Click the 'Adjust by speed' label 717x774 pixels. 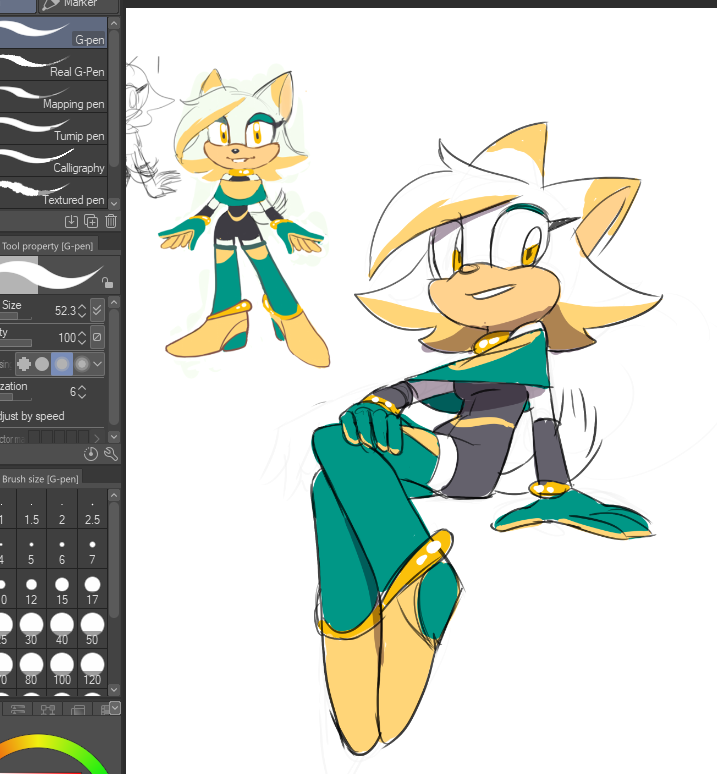tap(32, 416)
